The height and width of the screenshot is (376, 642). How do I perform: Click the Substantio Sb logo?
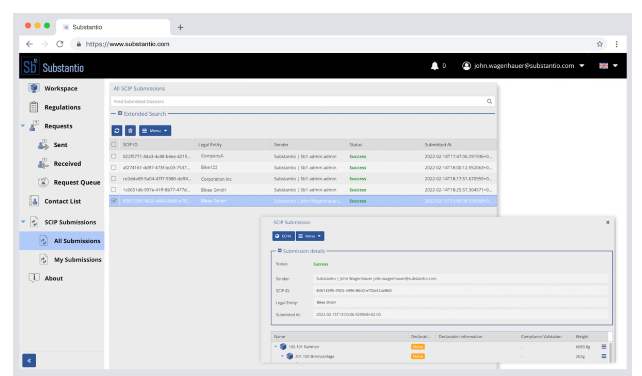point(30,66)
